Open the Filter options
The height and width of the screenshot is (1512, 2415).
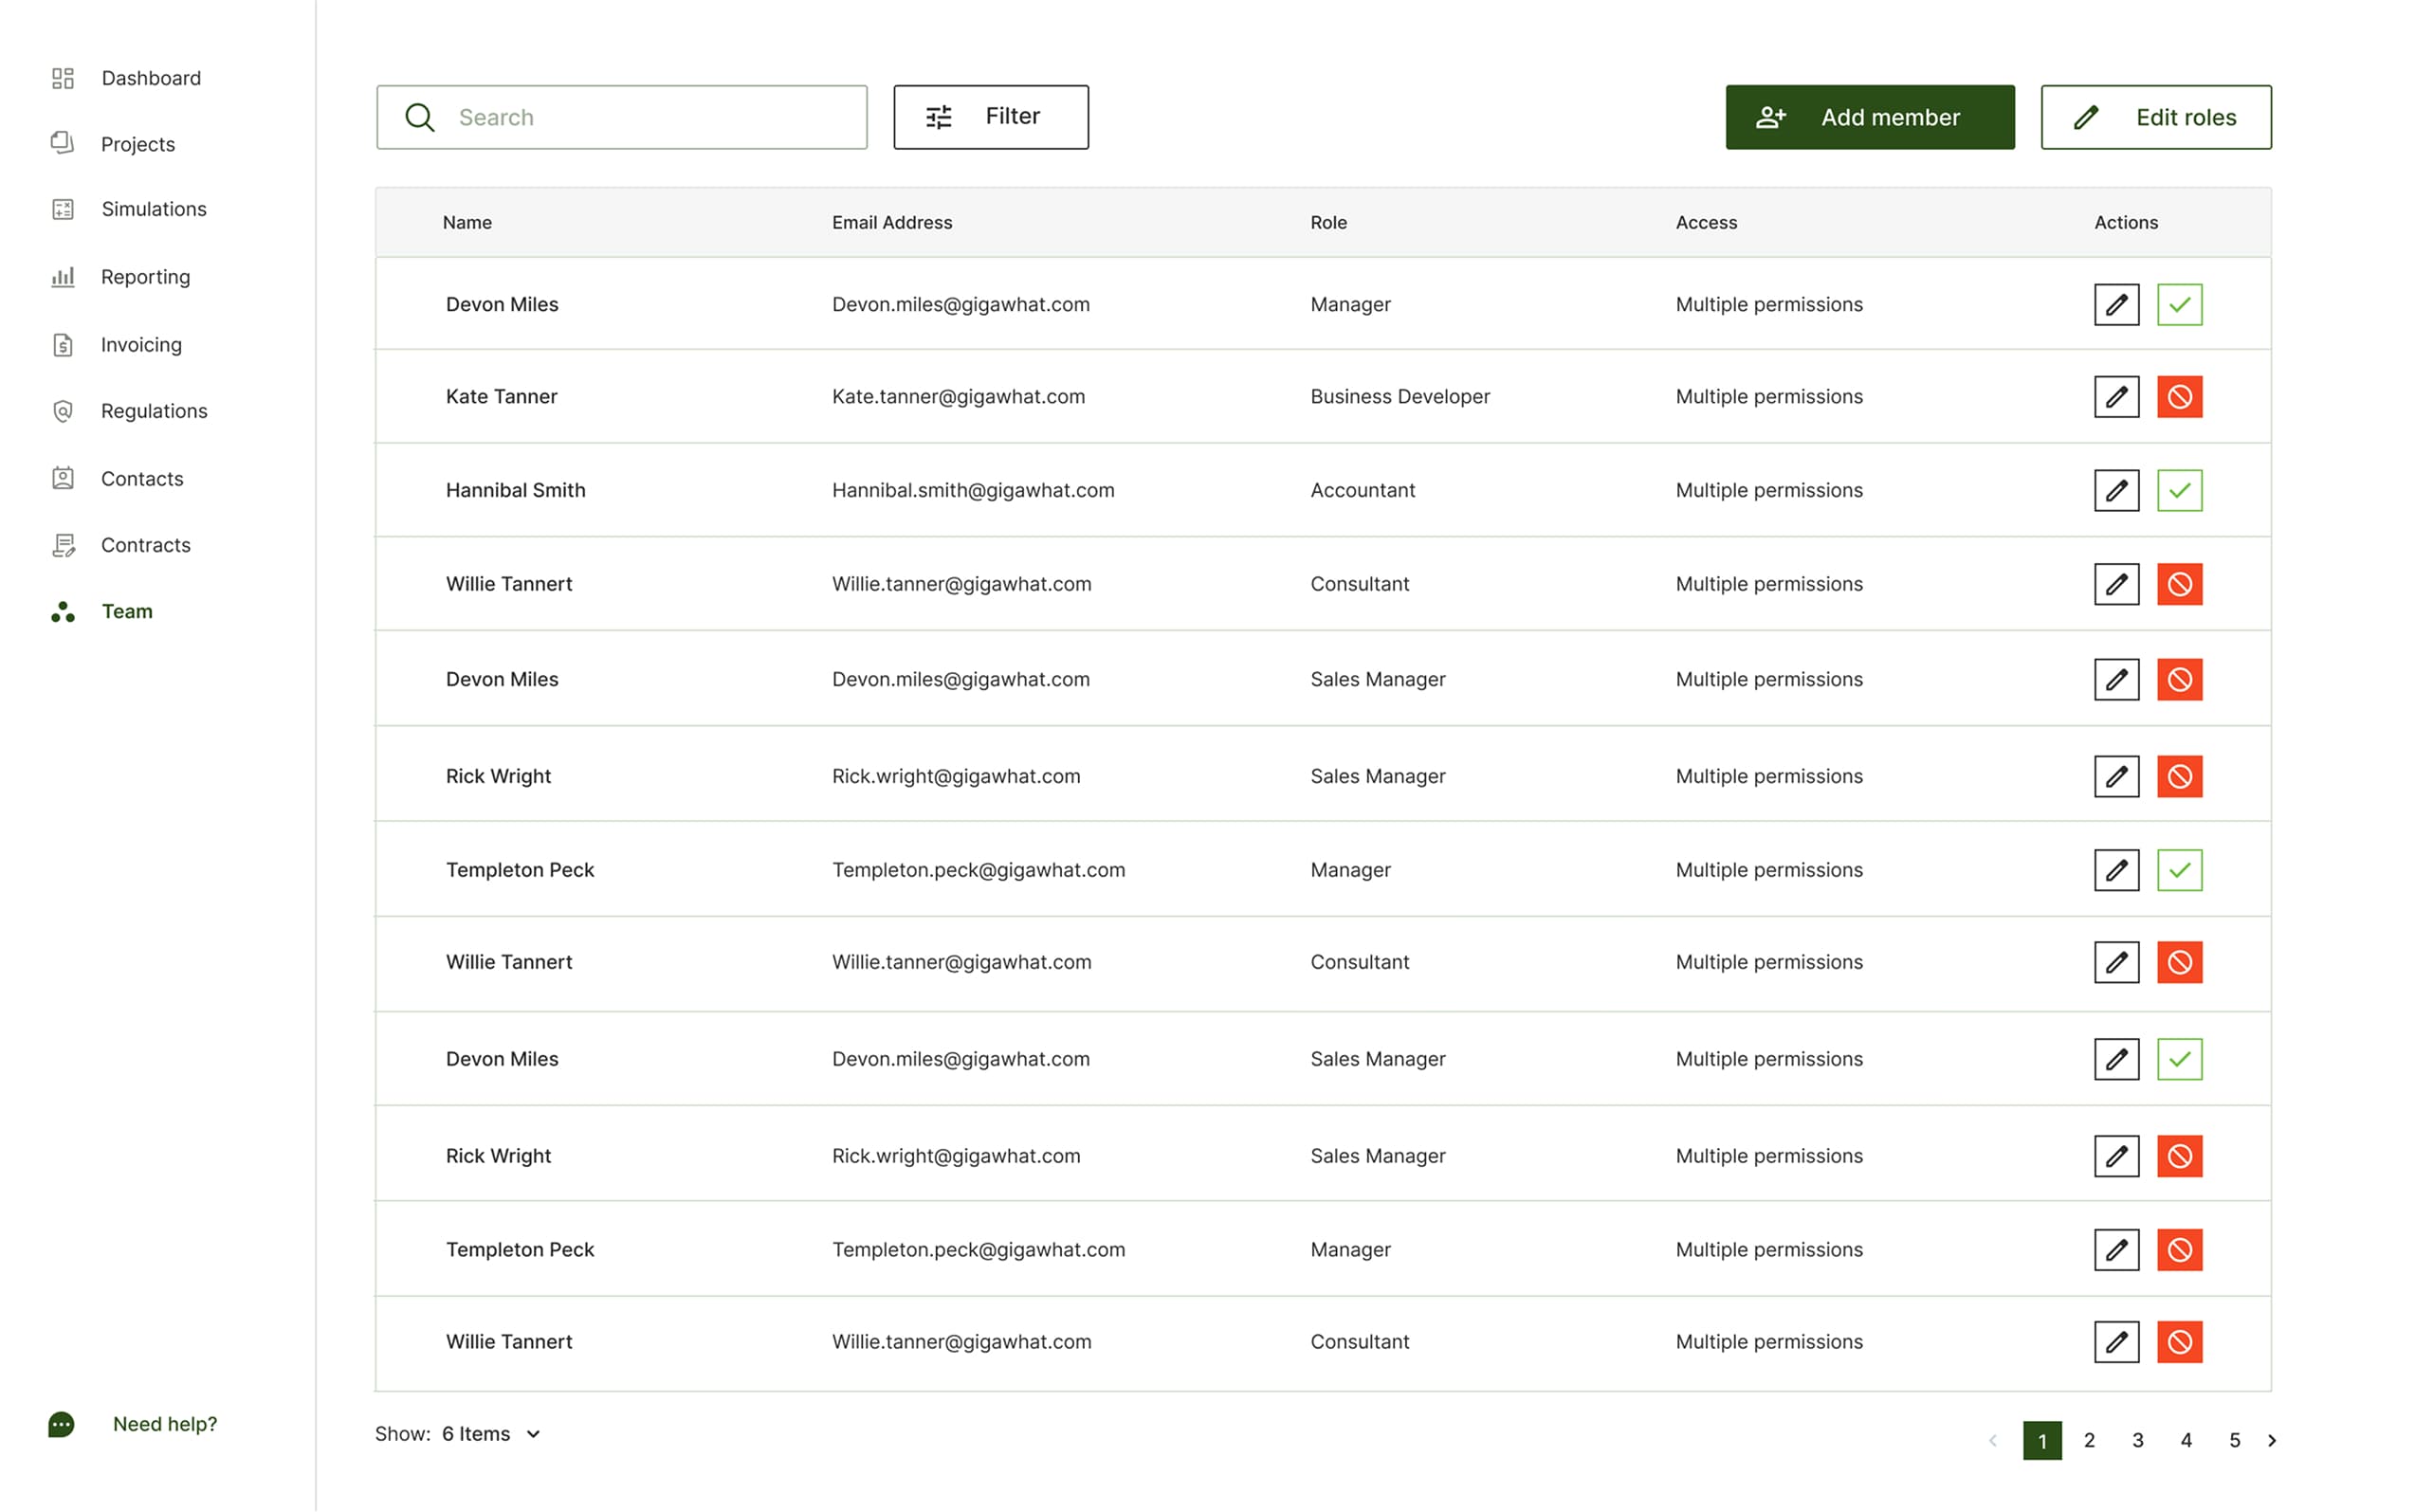[x=990, y=117]
